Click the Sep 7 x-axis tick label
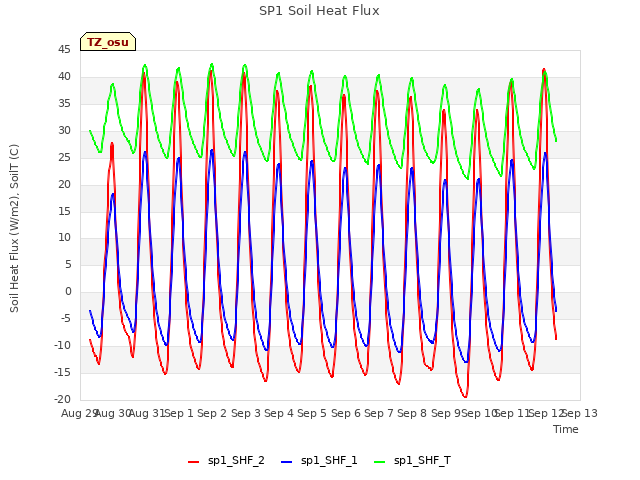Viewport: 640px width, 480px height. pos(379,413)
